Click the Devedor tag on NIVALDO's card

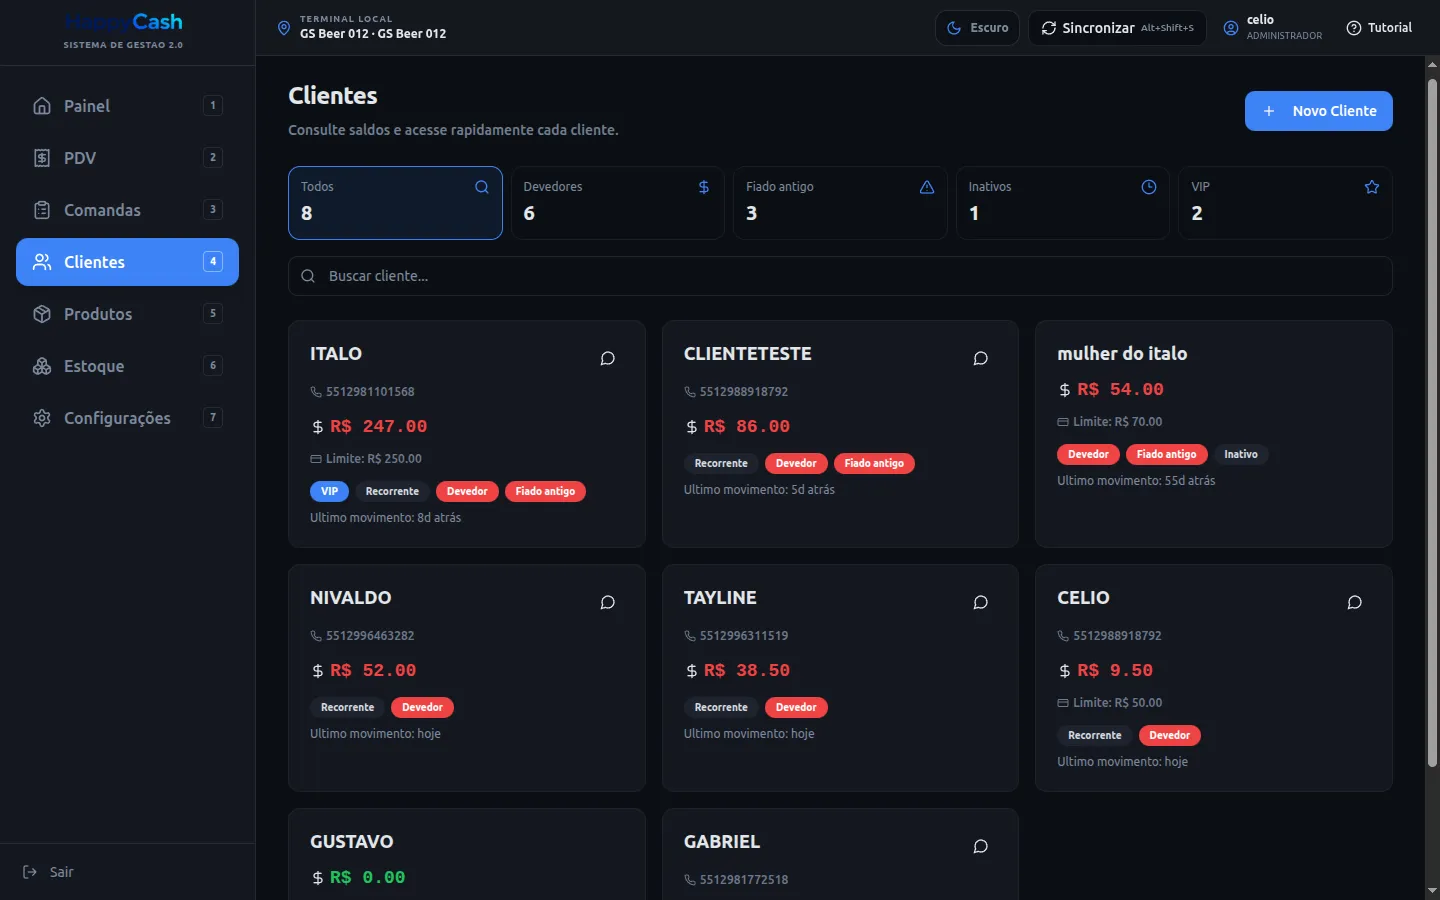coord(422,707)
